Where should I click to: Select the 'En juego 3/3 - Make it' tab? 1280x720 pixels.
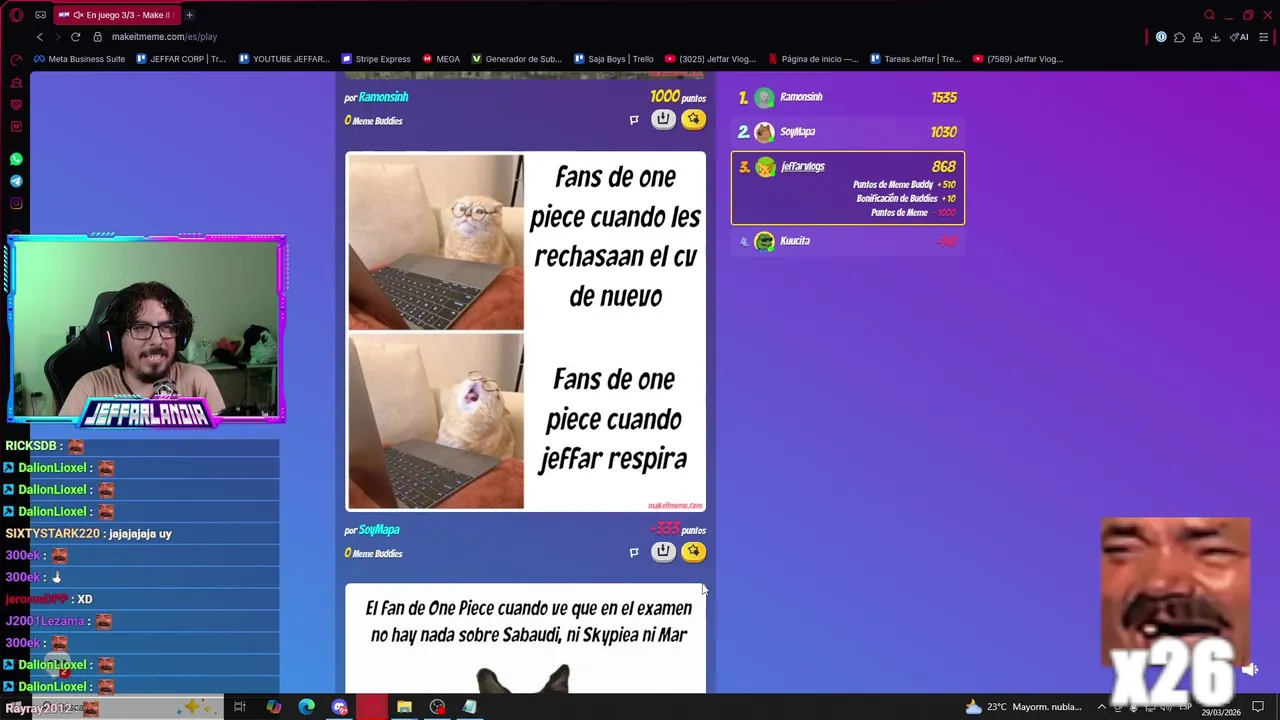[x=115, y=15]
